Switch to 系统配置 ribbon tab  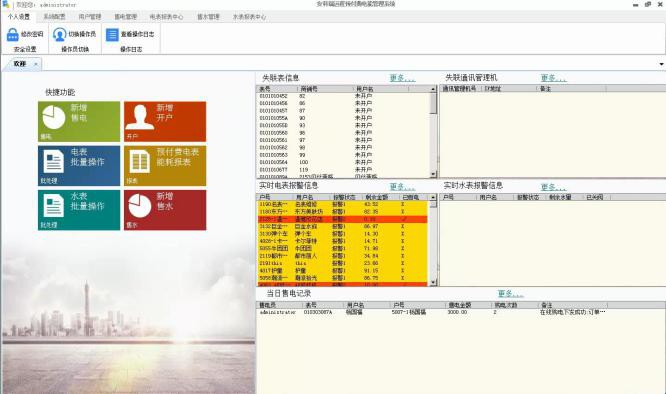click(x=54, y=17)
